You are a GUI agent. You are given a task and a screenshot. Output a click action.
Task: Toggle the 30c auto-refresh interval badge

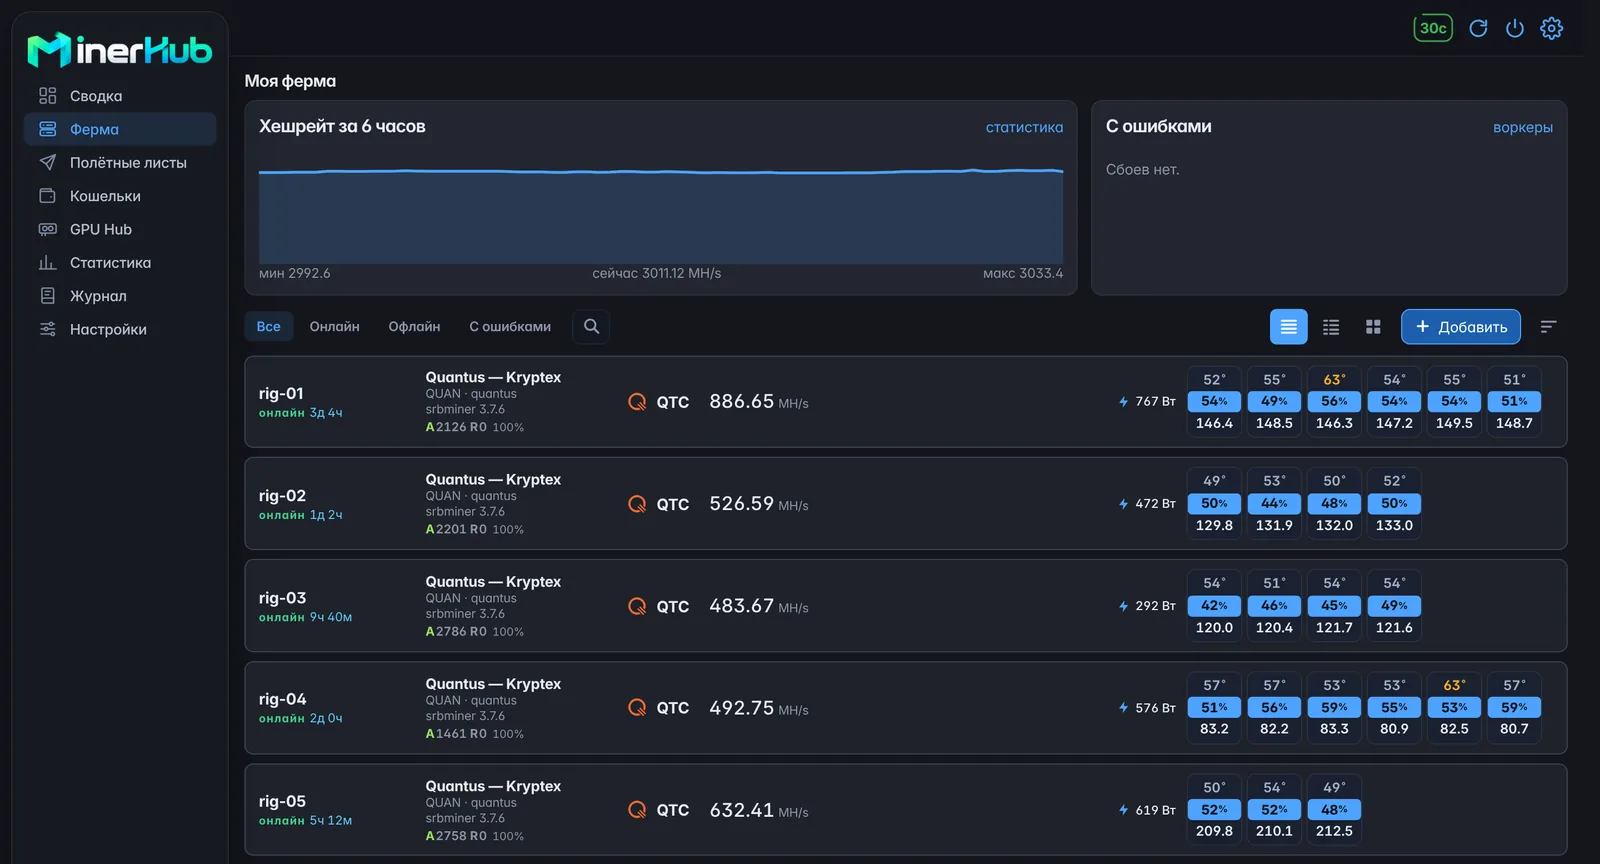pos(1433,28)
